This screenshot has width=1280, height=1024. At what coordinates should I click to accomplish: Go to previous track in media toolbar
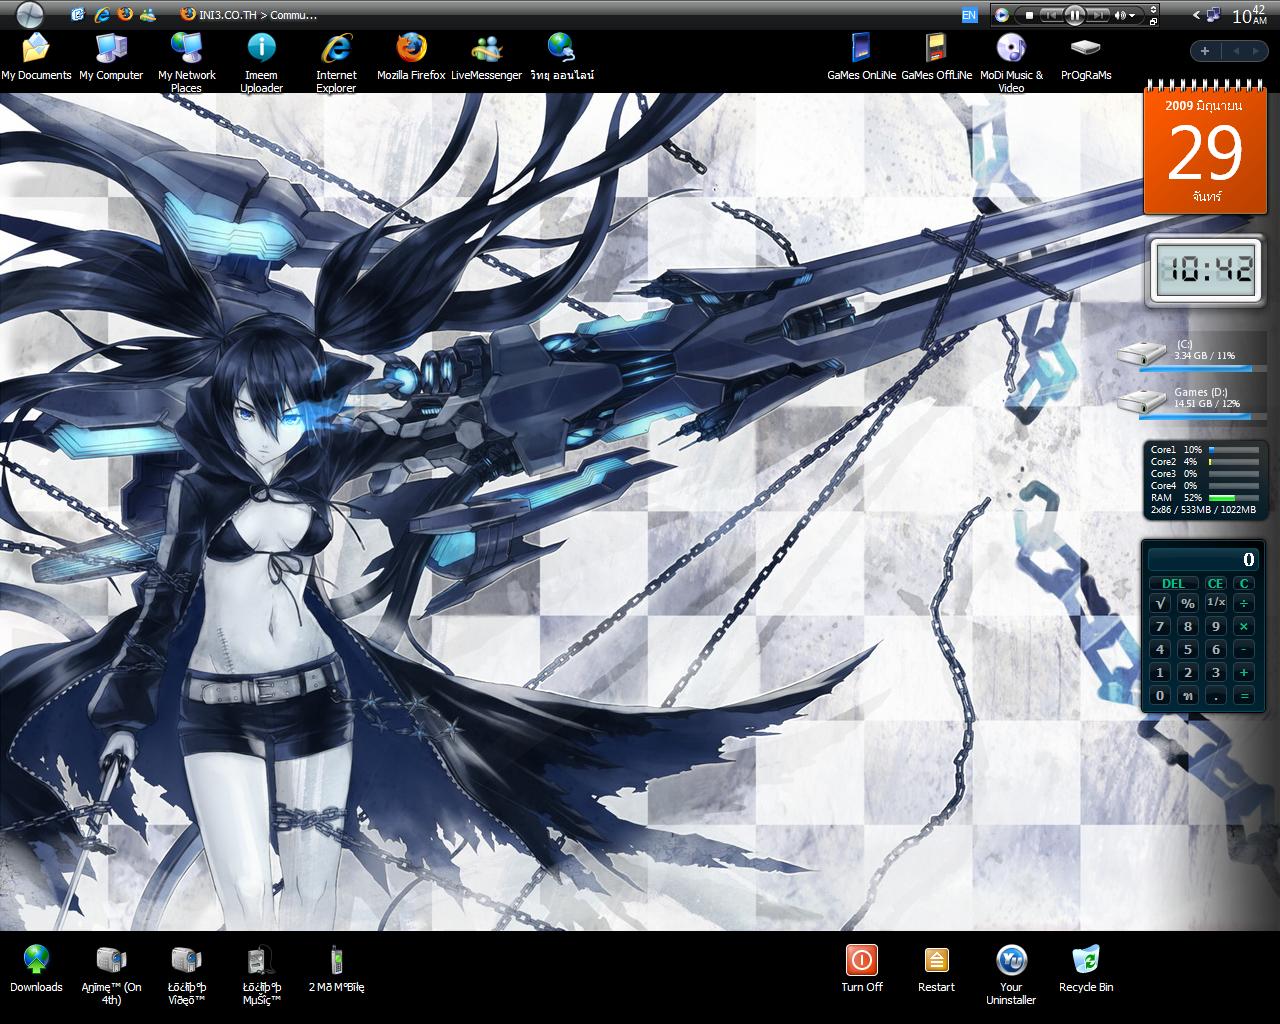point(1050,15)
